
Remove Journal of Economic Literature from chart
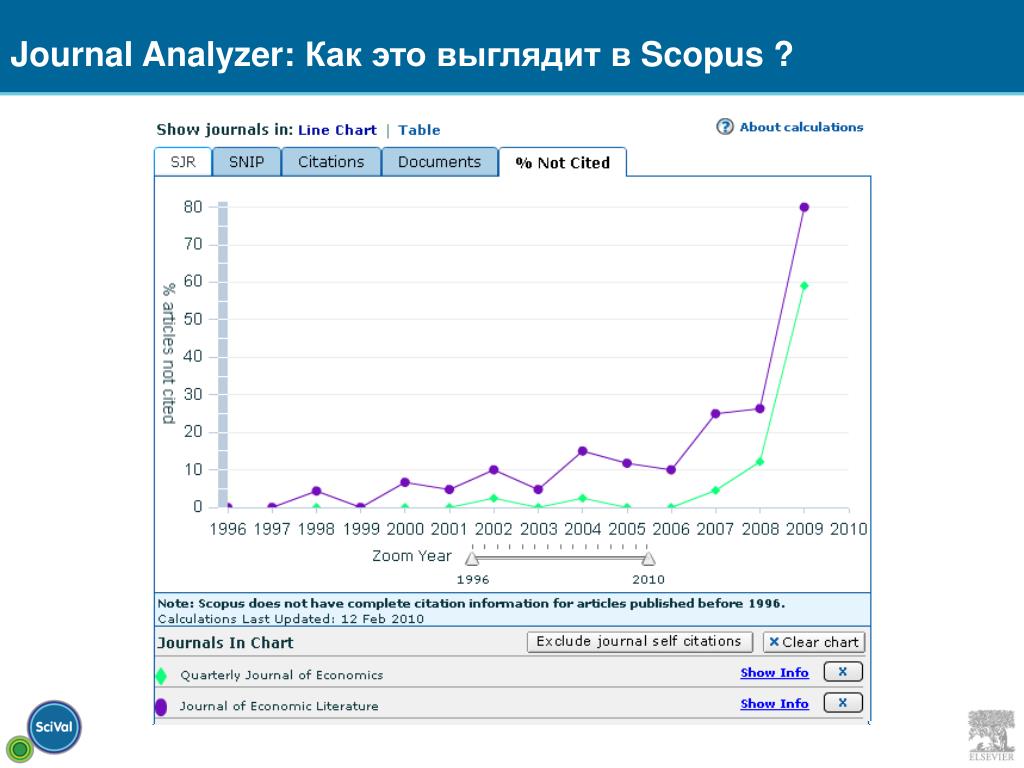(843, 703)
